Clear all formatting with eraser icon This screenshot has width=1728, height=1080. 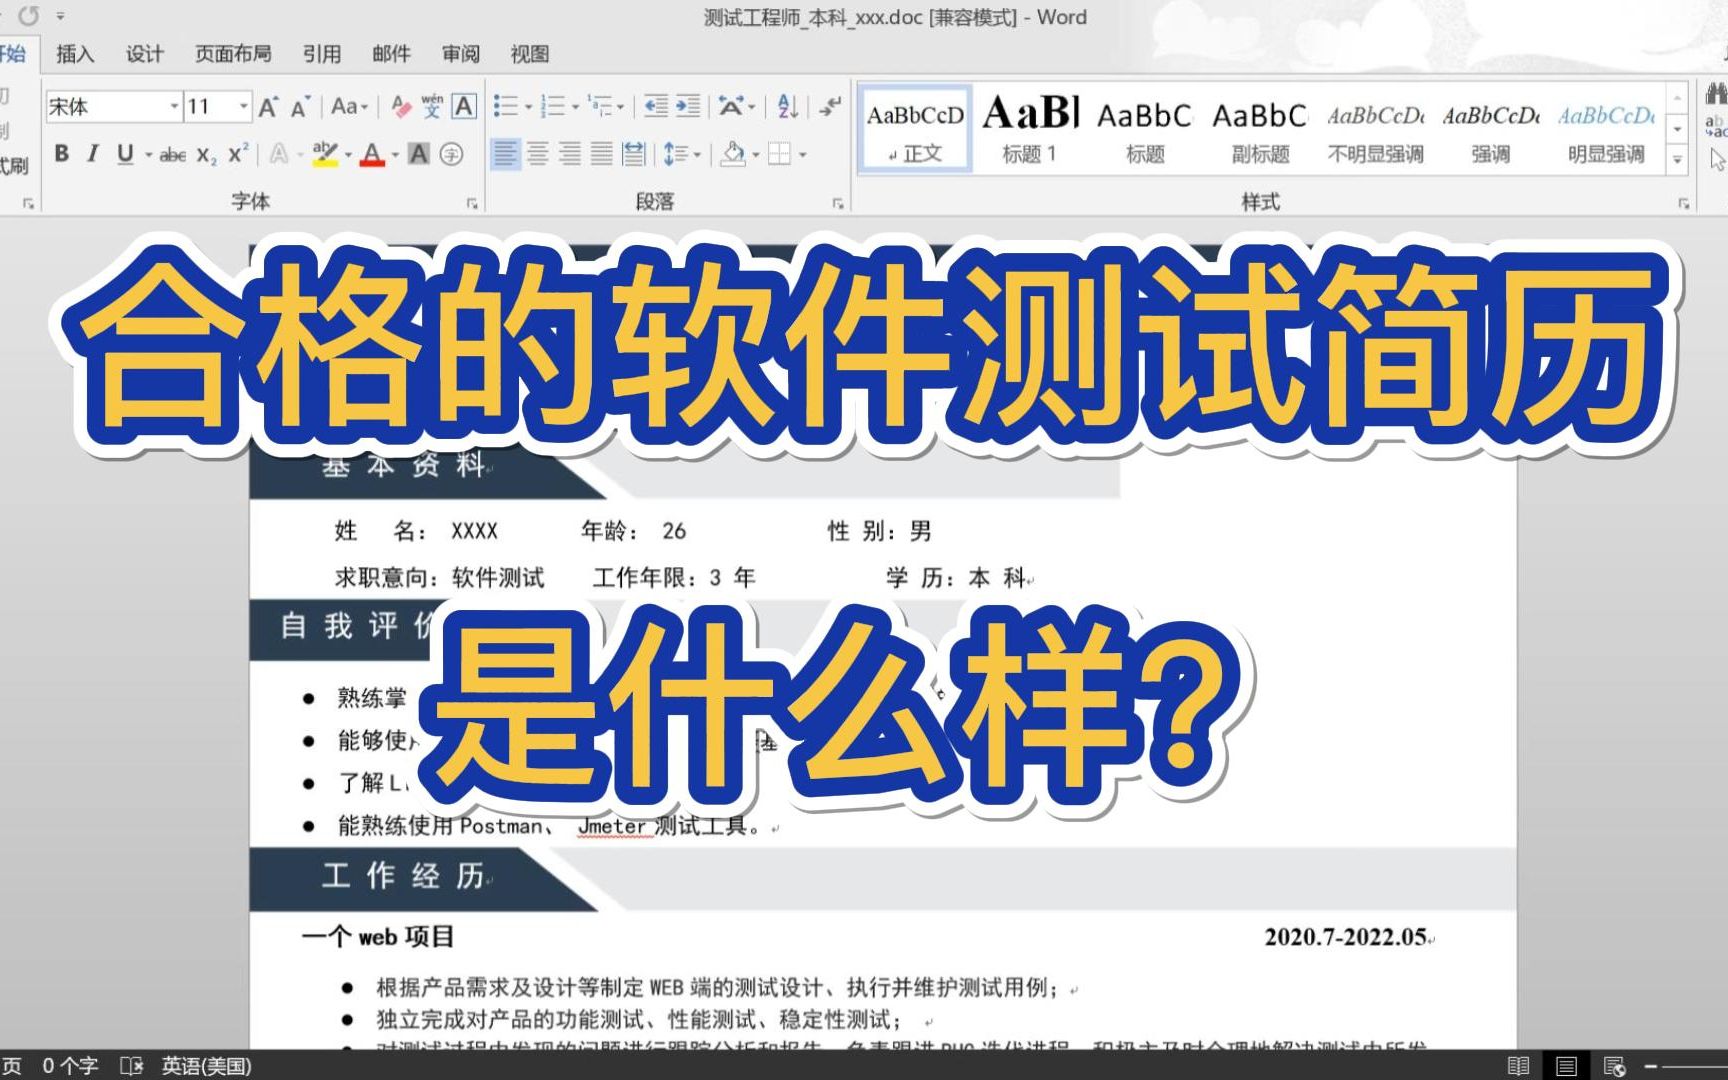(x=401, y=106)
